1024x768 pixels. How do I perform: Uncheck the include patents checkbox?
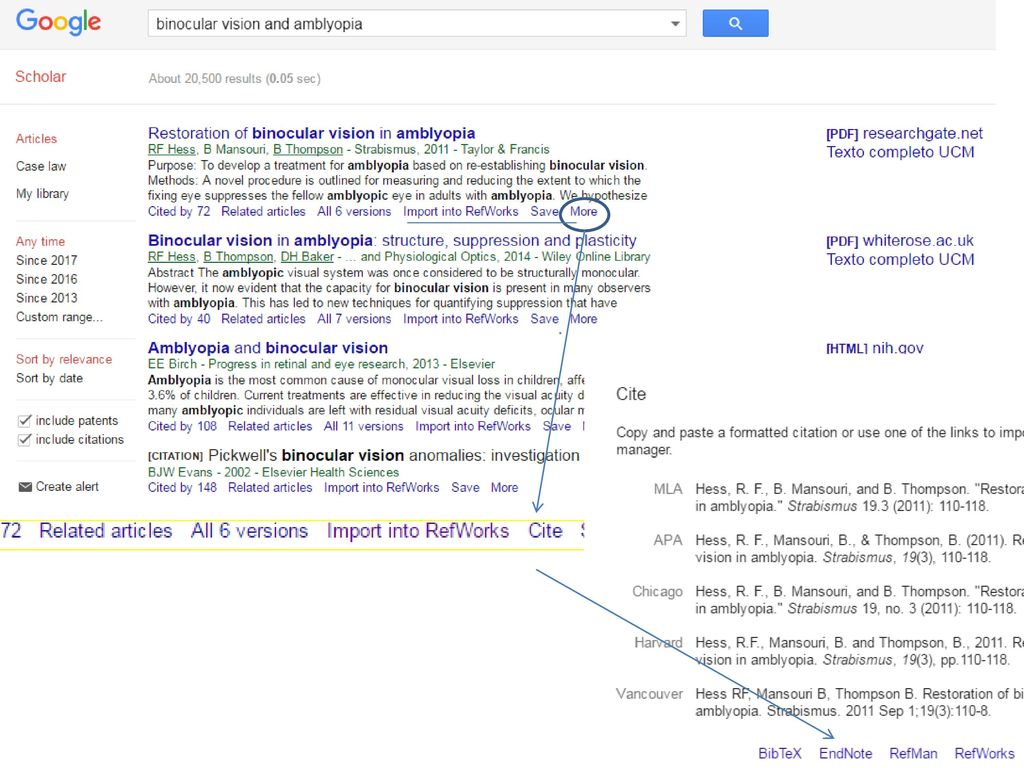click(x=24, y=421)
